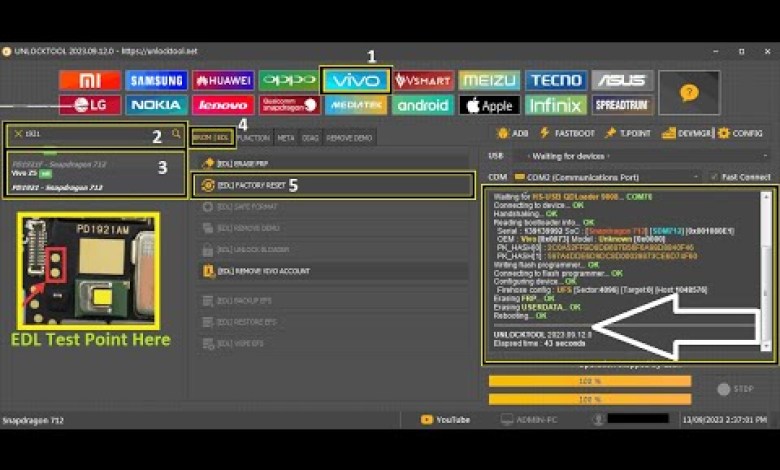
Task: Select the LG brand logo
Action: click(90, 105)
